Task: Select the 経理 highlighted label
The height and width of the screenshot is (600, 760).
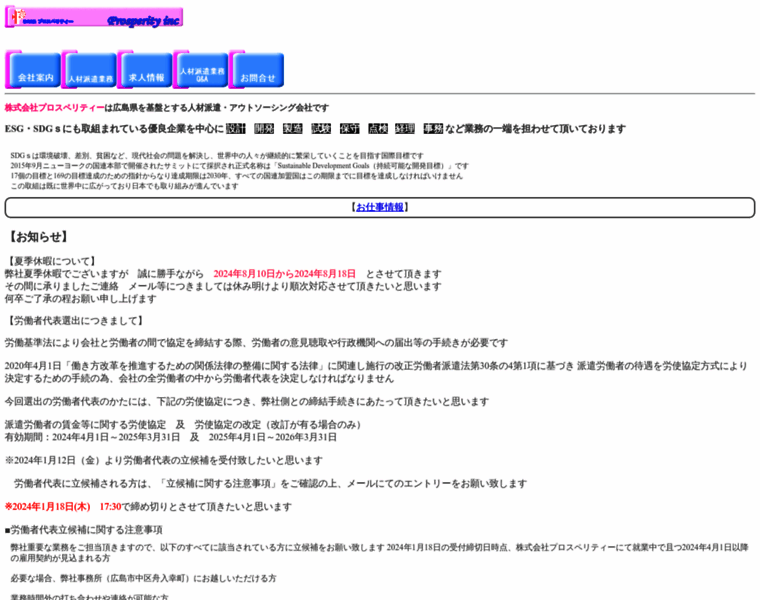Action: 405,128
